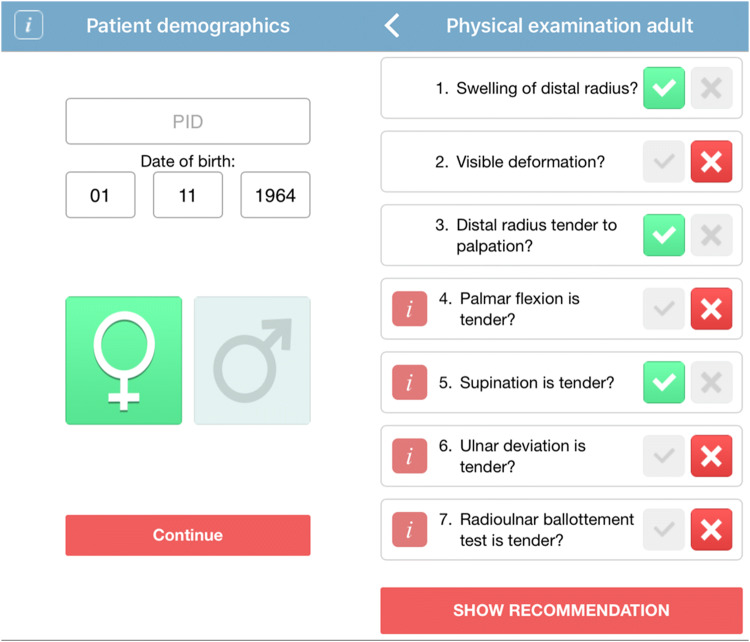Screen dimensions: 750x642
Task: Click the PID input field
Action: pyautogui.click(x=188, y=121)
